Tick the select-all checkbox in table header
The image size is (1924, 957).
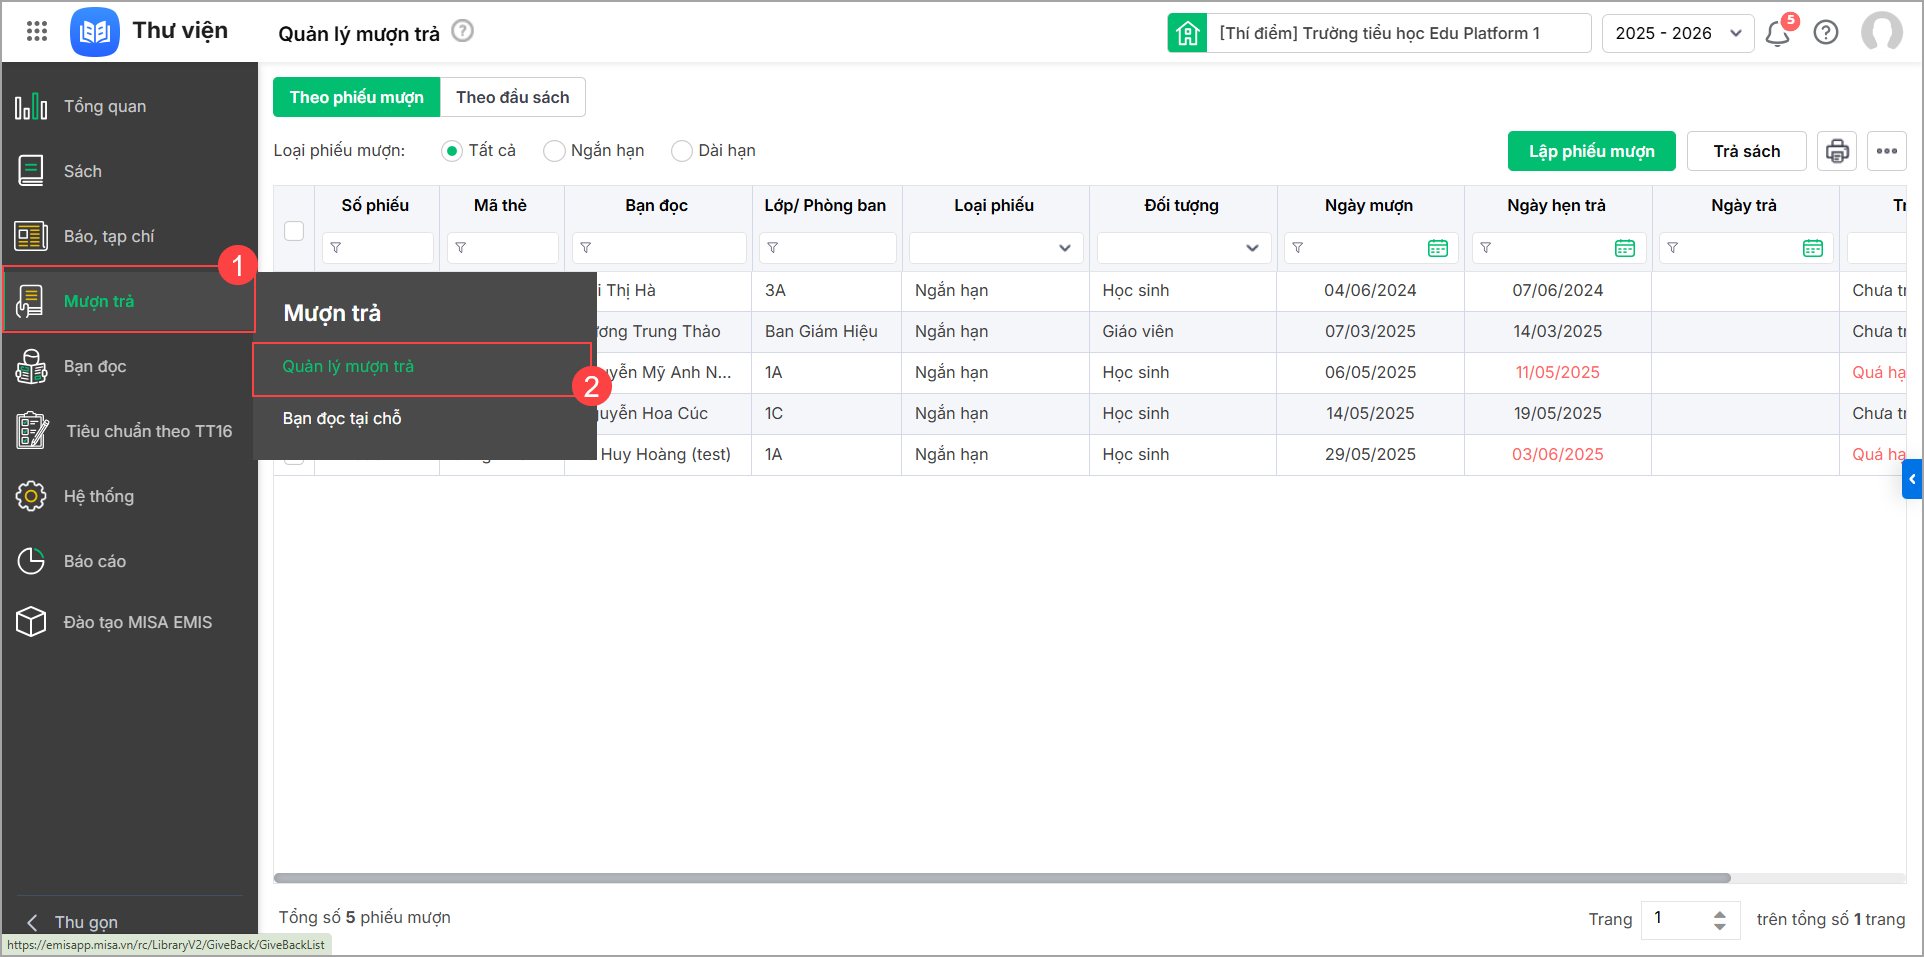294,231
